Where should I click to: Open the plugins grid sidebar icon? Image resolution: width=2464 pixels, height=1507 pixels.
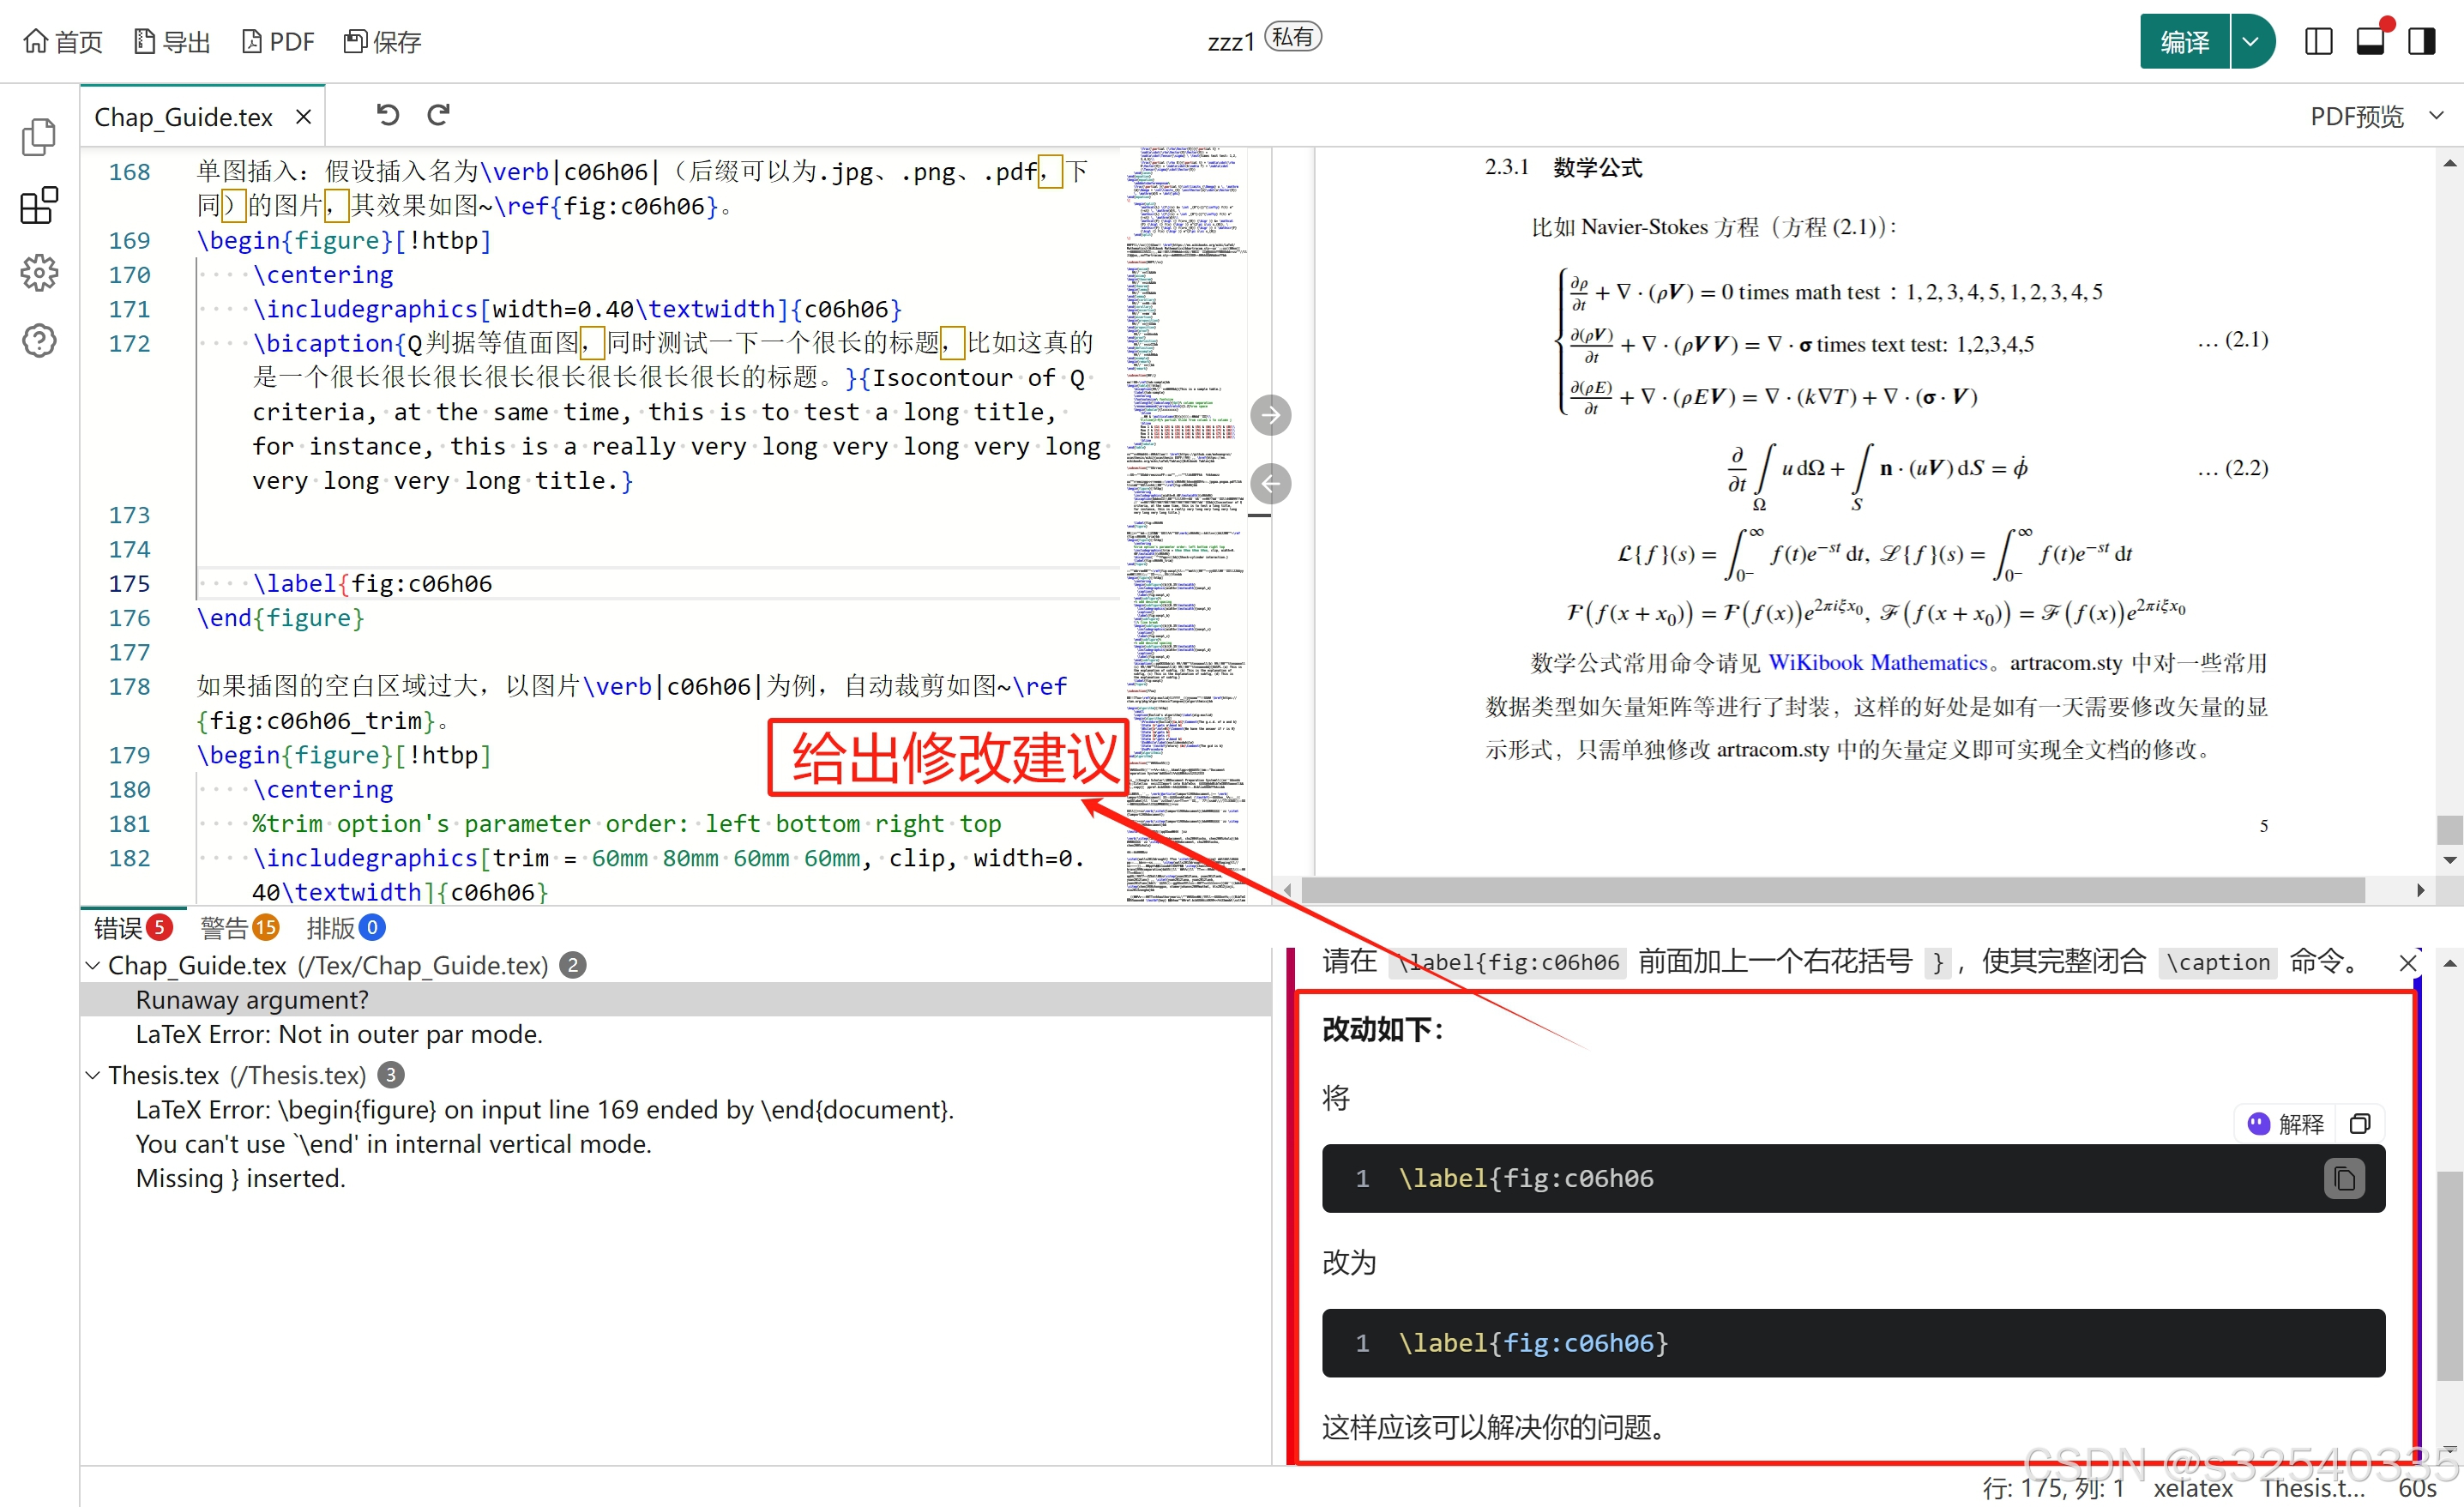click(39, 205)
